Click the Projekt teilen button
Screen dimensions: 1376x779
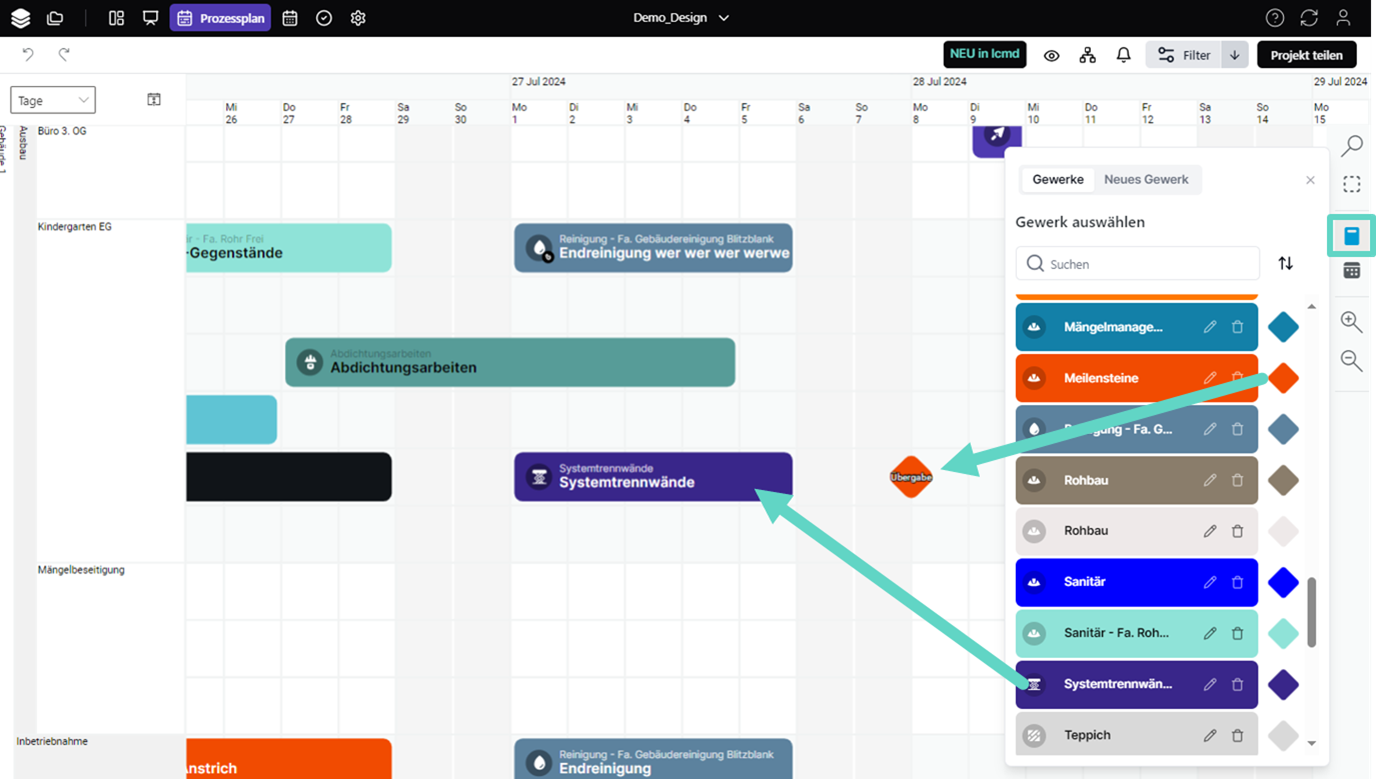tap(1306, 55)
